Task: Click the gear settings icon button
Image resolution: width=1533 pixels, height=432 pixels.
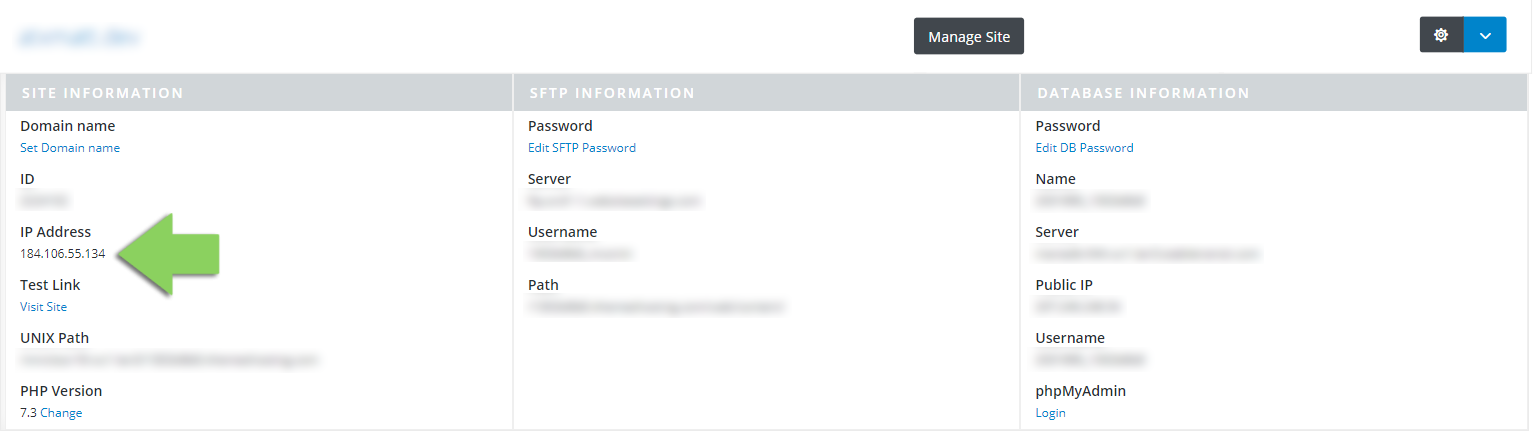Action: [1441, 35]
